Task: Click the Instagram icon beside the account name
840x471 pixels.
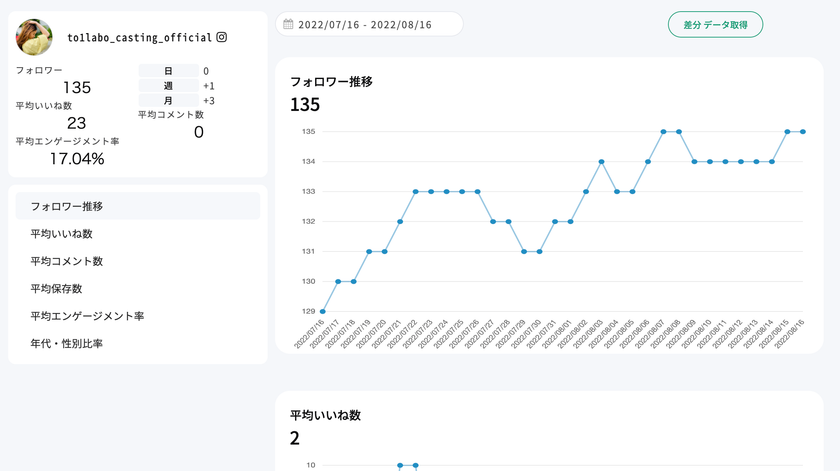Action: pyautogui.click(x=222, y=37)
